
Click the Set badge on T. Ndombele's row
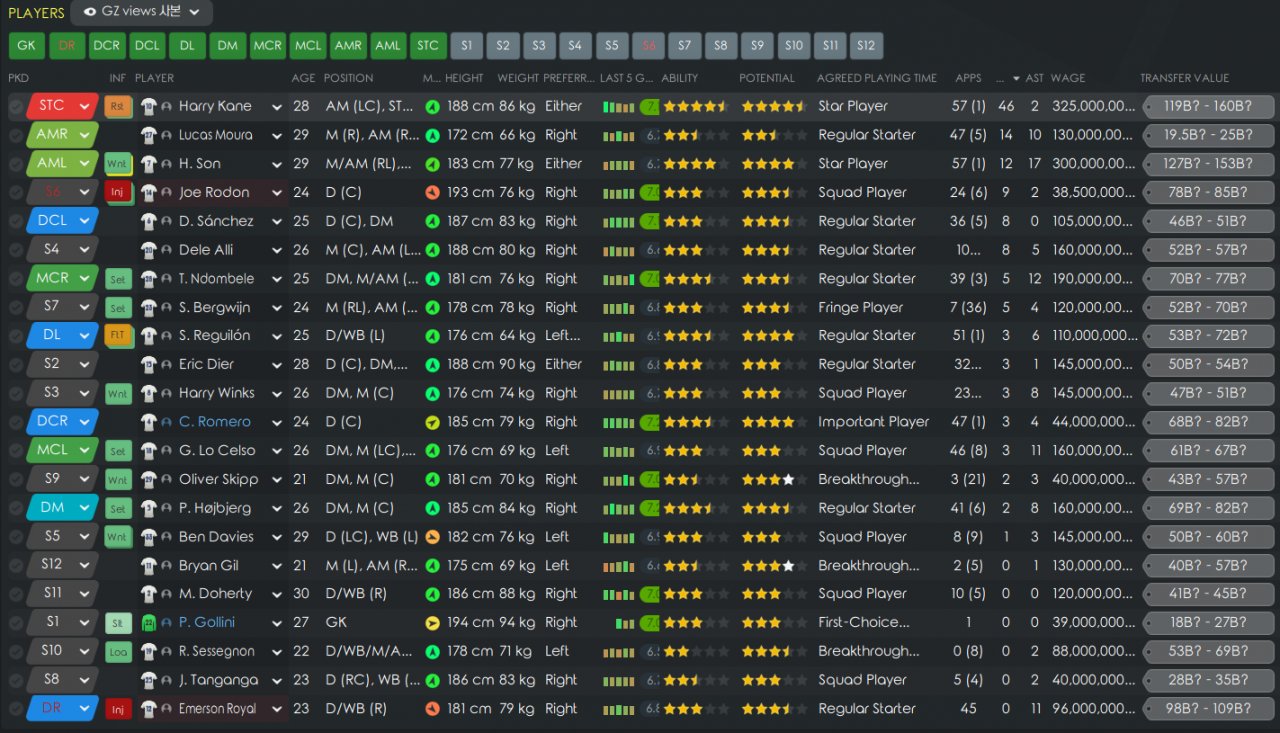pyautogui.click(x=118, y=279)
